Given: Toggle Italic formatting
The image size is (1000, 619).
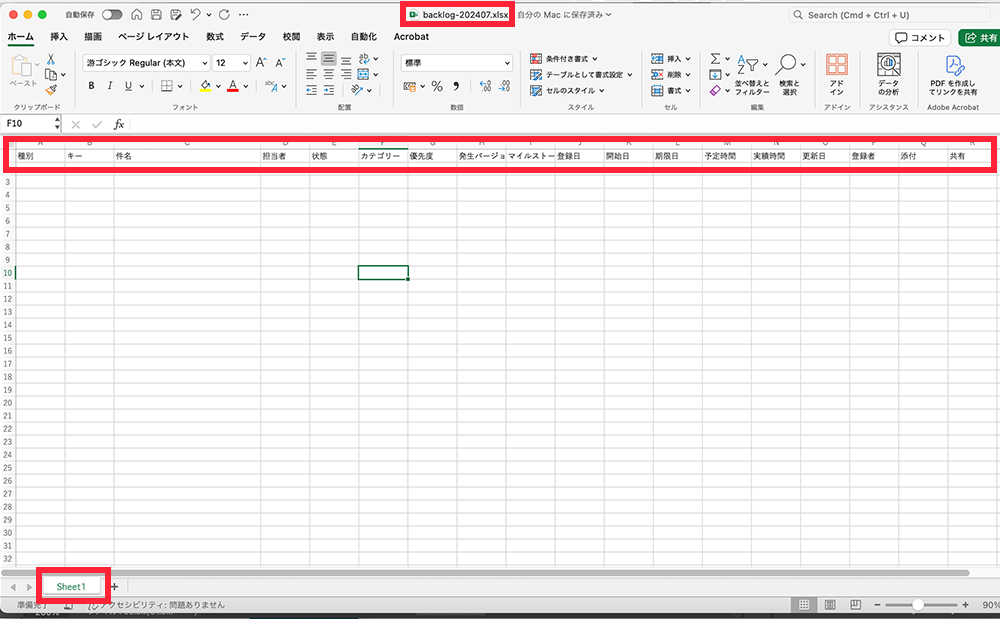Looking at the screenshot, I should (110, 85).
